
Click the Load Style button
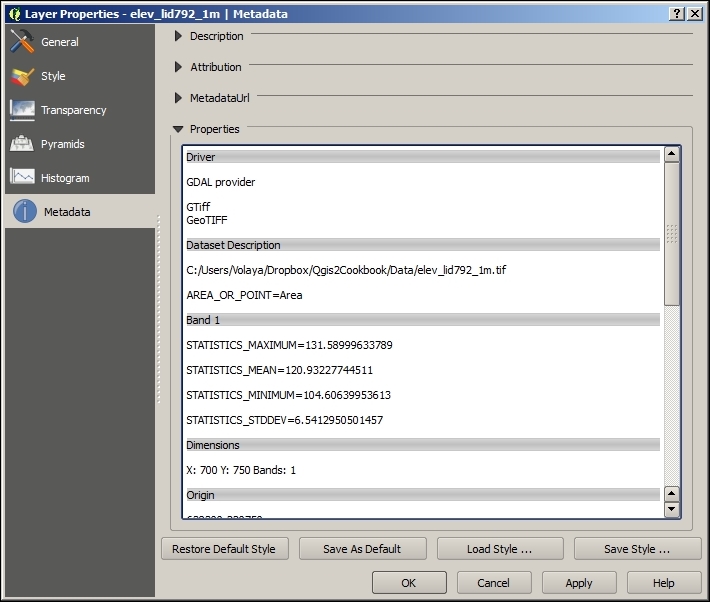tap(499, 549)
